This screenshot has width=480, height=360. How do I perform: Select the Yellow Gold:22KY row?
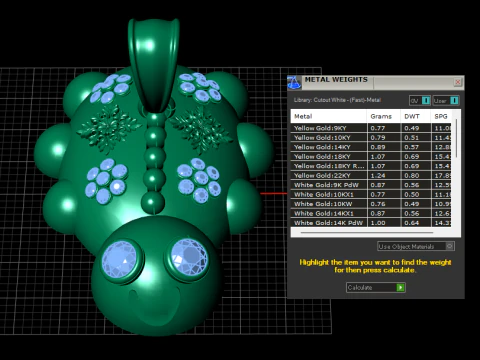click(x=371, y=175)
